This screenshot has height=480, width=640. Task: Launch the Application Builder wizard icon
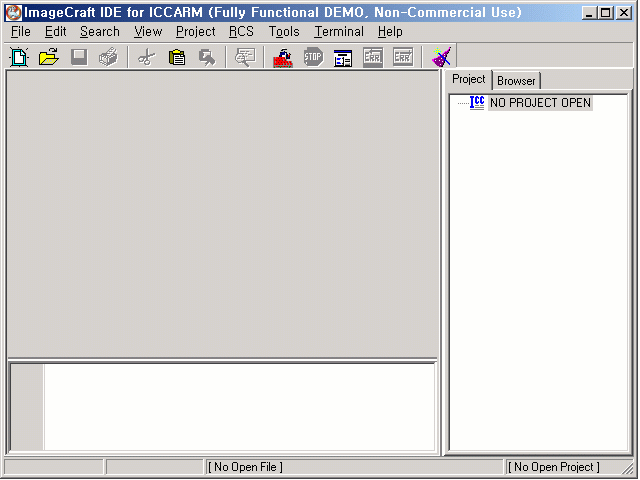tap(441, 57)
